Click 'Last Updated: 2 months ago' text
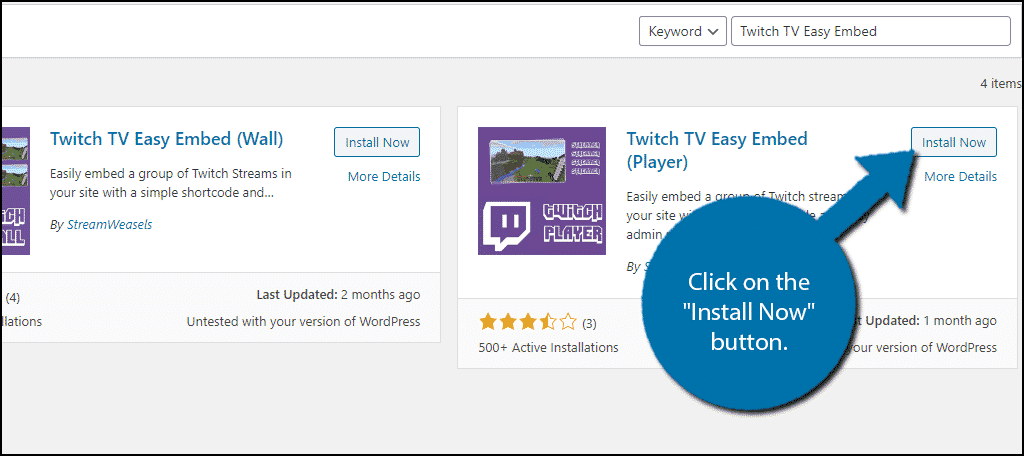Screen dimensions: 1024x456 [338, 295]
